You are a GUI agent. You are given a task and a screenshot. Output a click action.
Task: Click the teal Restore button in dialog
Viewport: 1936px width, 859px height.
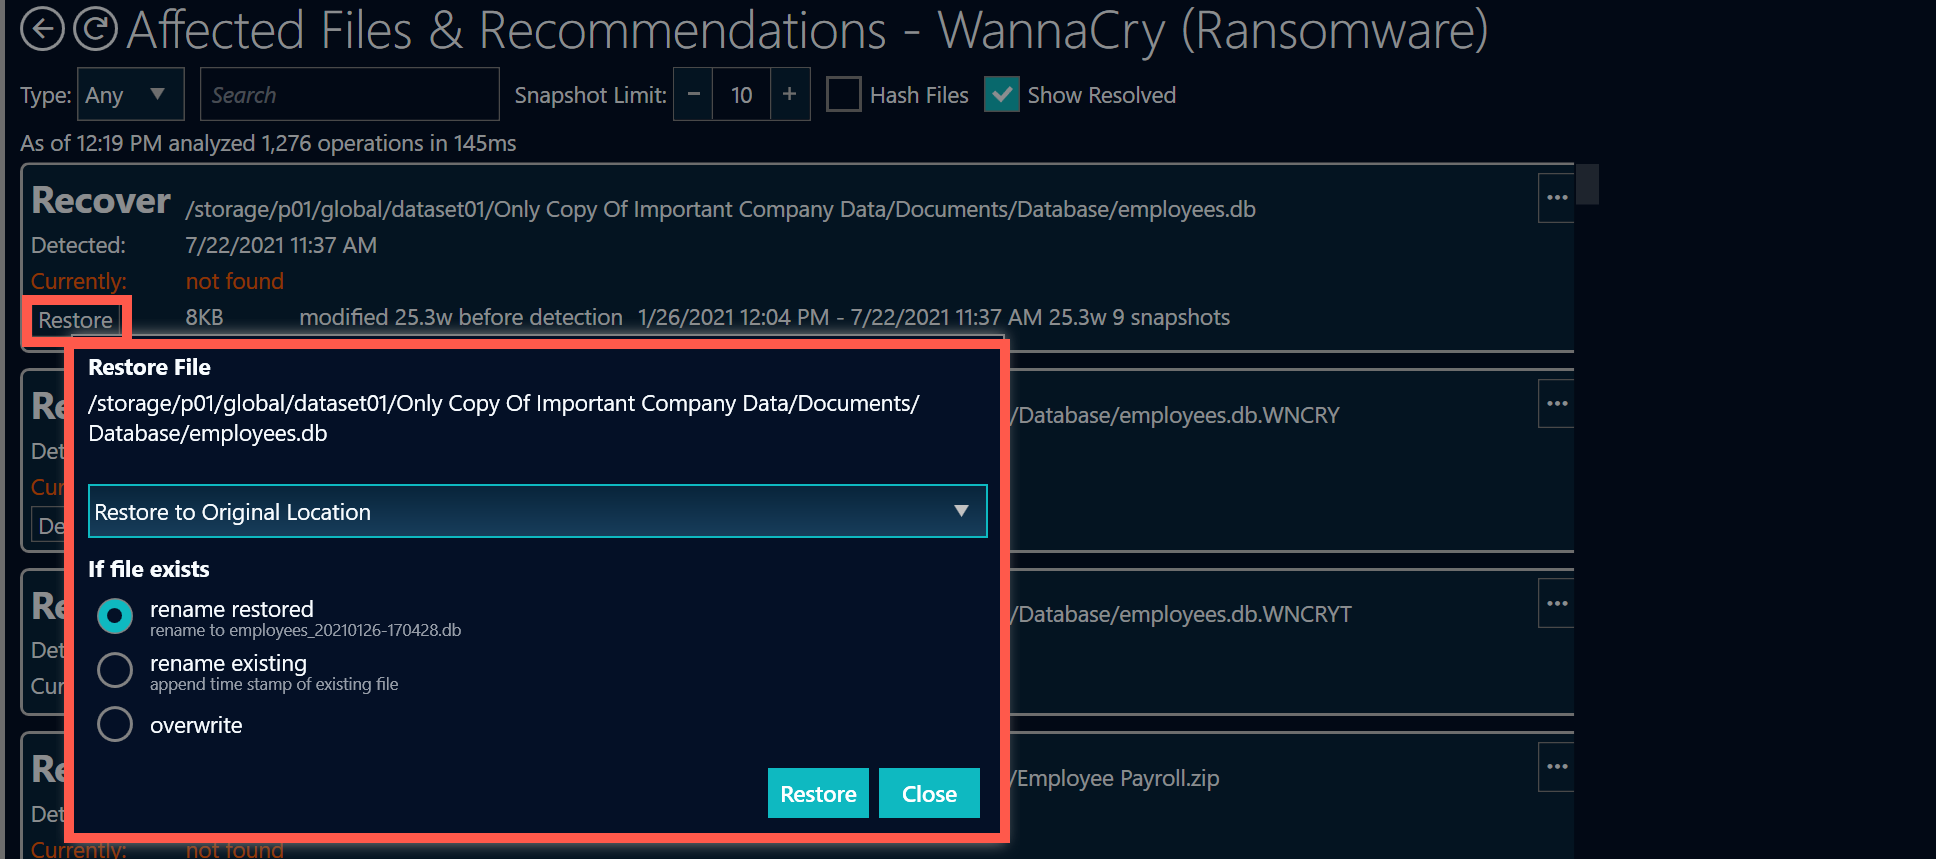pos(817,794)
